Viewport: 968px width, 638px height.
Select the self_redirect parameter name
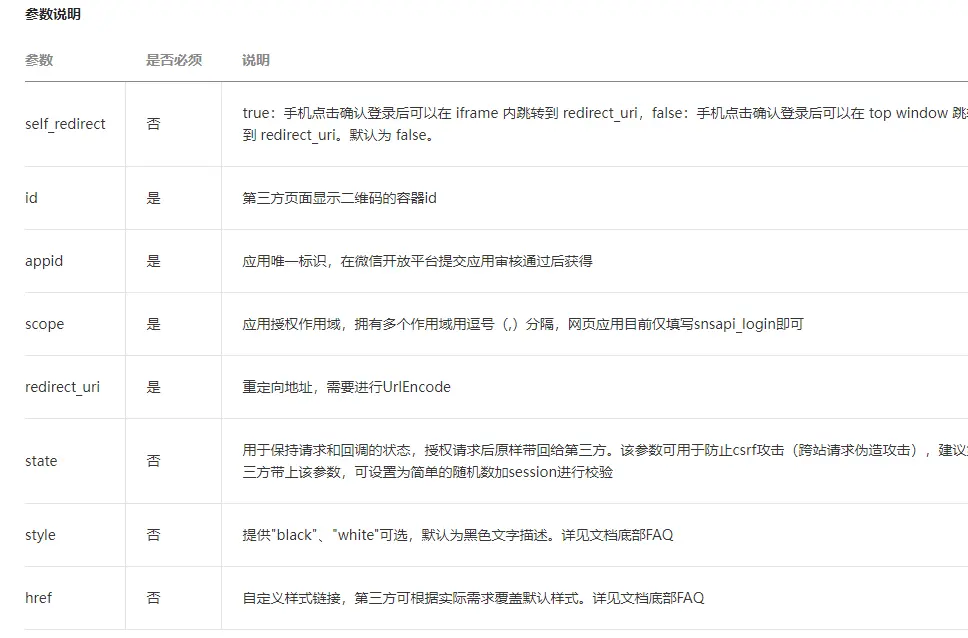65,124
